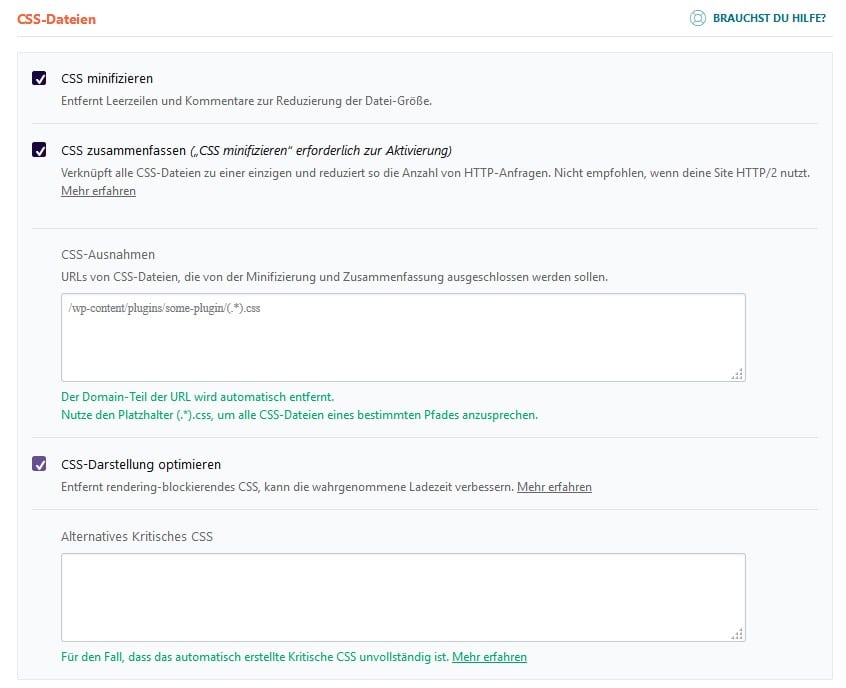Toggle the "CSS zusammenfassen" checkbox

pos(40,150)
